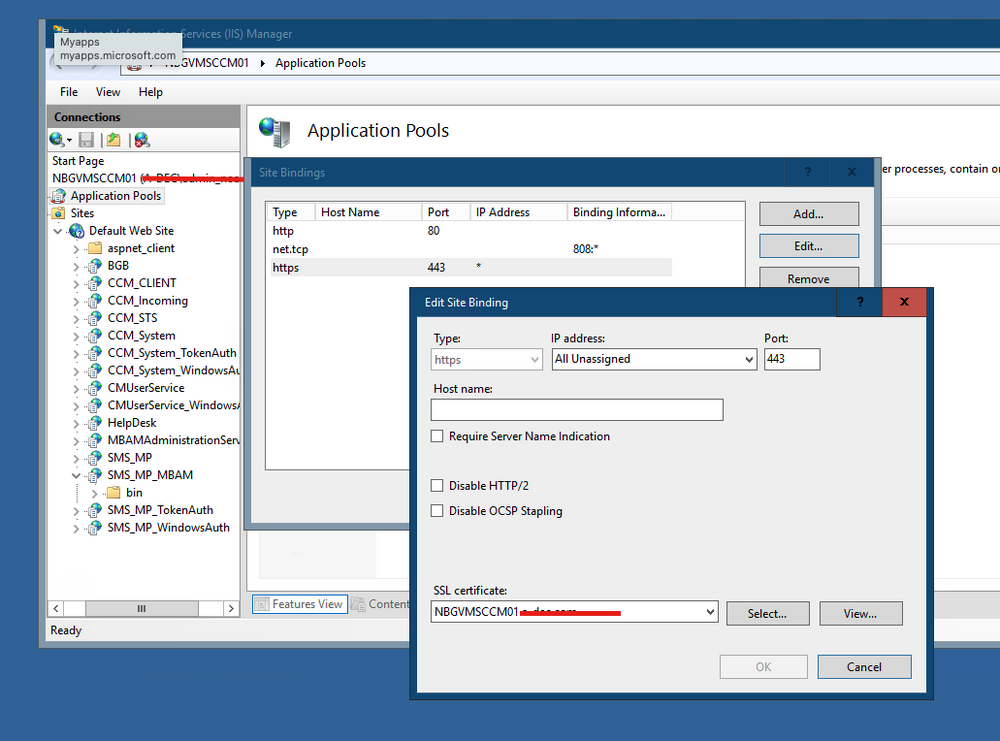Click the Edit... button in Site Bindings

click(x=809, y=246)
